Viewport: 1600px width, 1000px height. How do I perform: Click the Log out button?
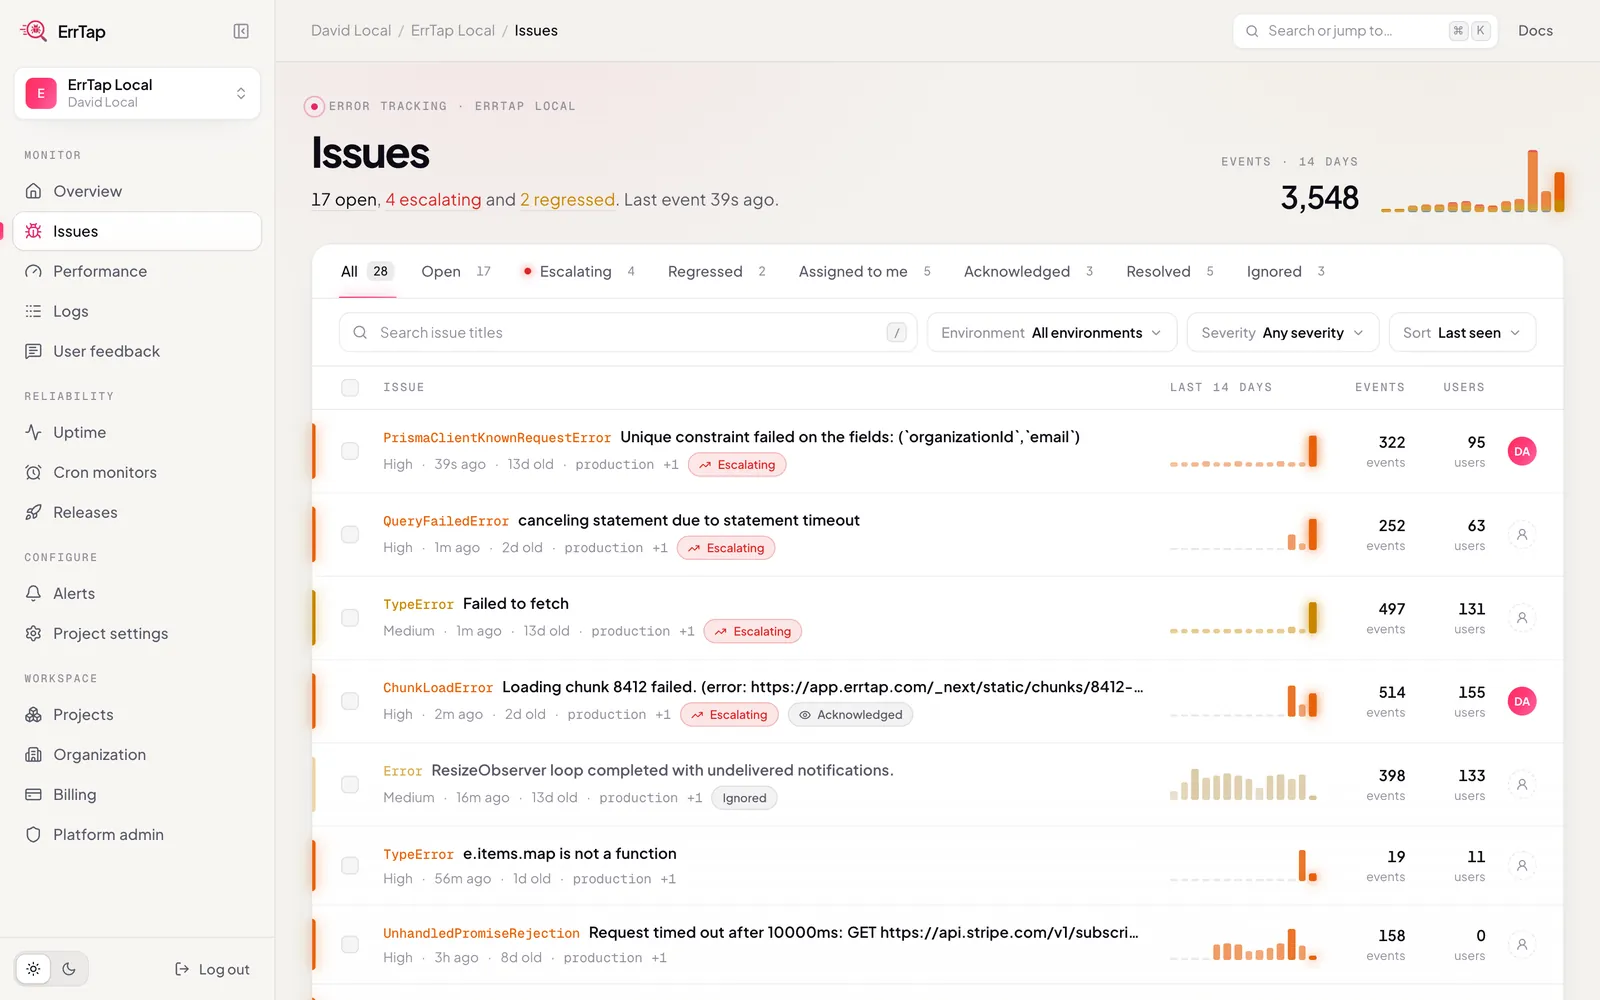(x=212, y=969)
